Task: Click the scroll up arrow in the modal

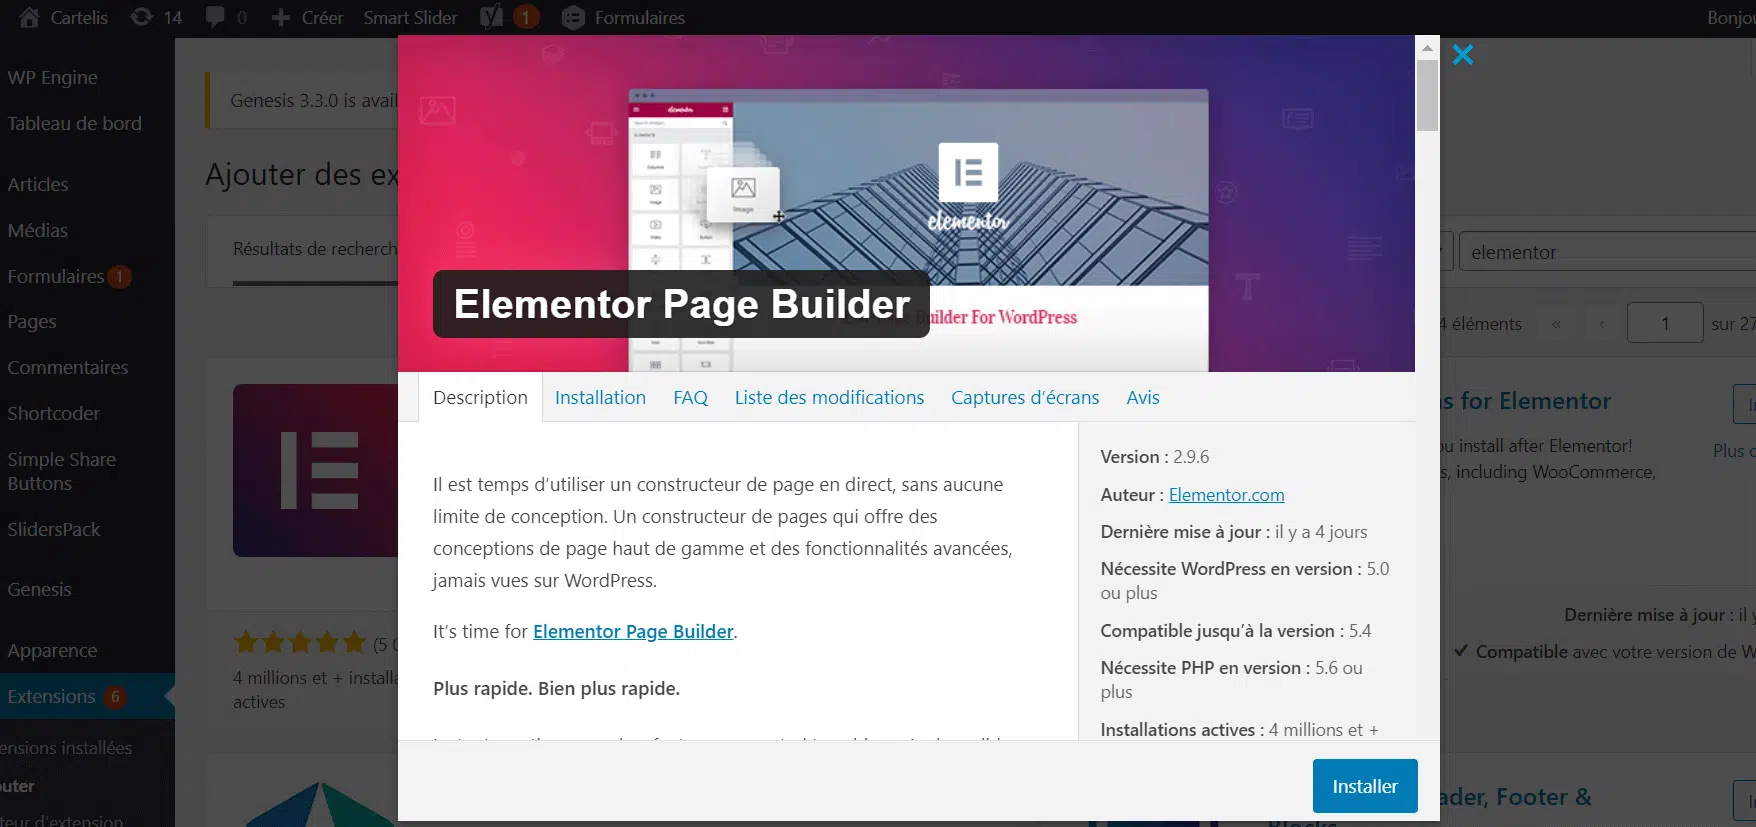Action: 1427,48
